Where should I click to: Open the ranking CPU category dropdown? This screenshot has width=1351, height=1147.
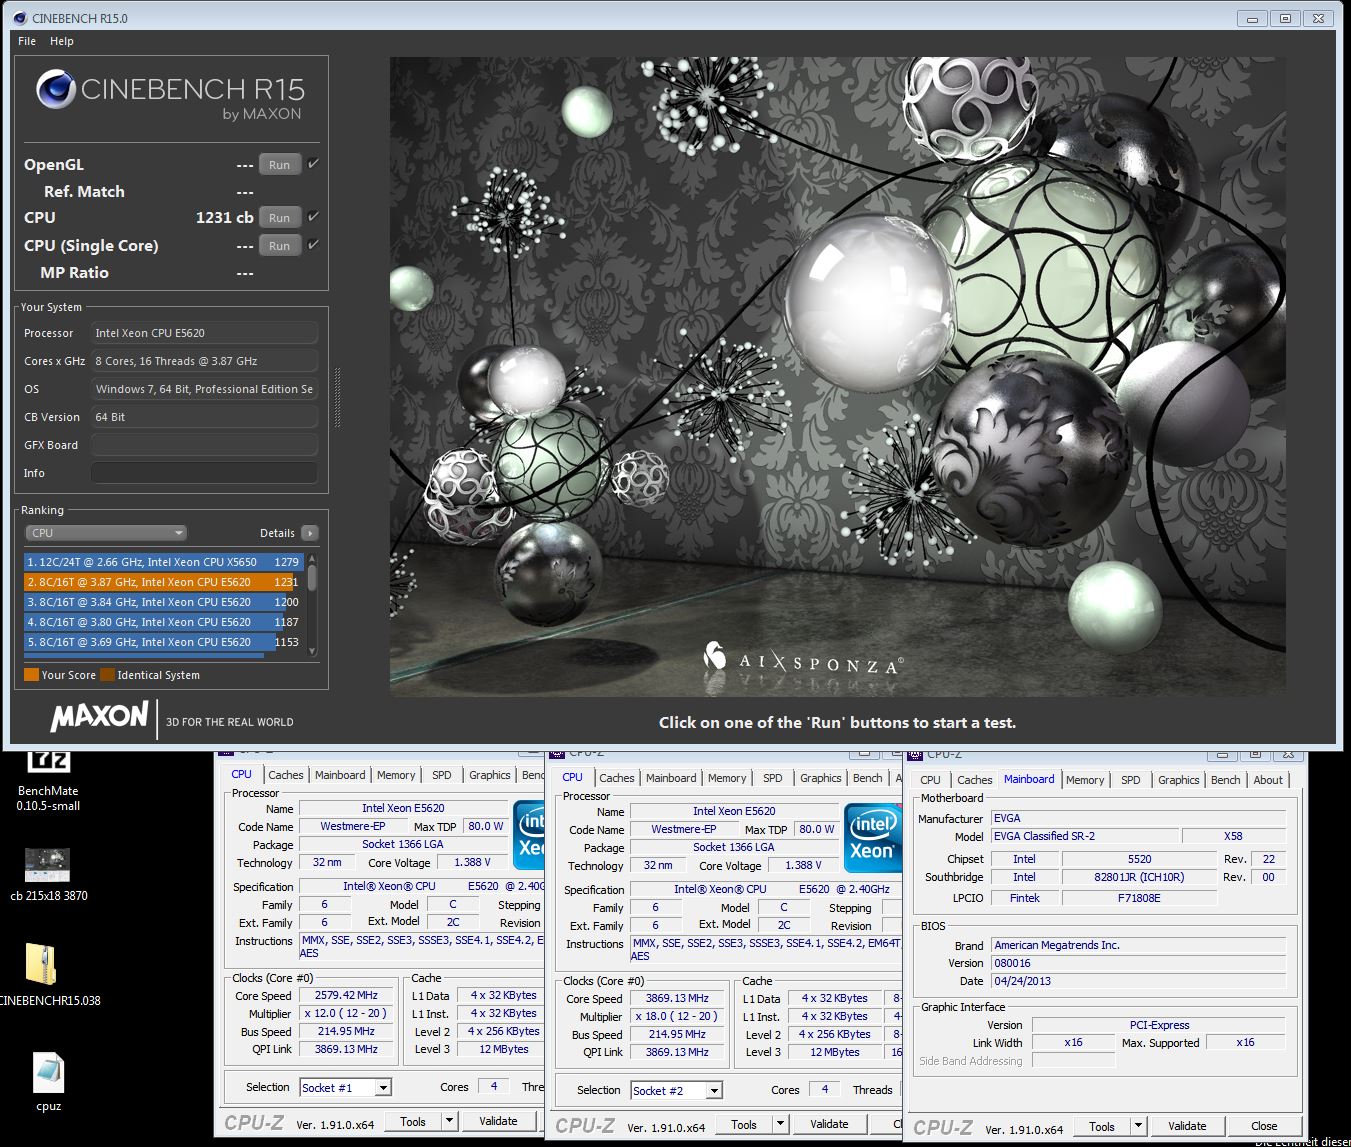coord(106,533)
